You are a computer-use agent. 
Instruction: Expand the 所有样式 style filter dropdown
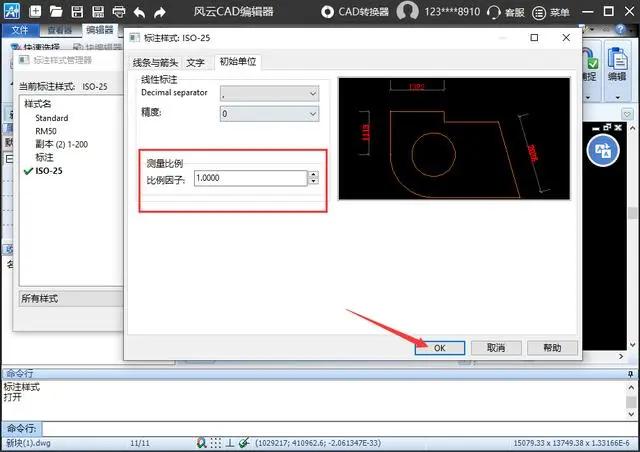(70, 299)
